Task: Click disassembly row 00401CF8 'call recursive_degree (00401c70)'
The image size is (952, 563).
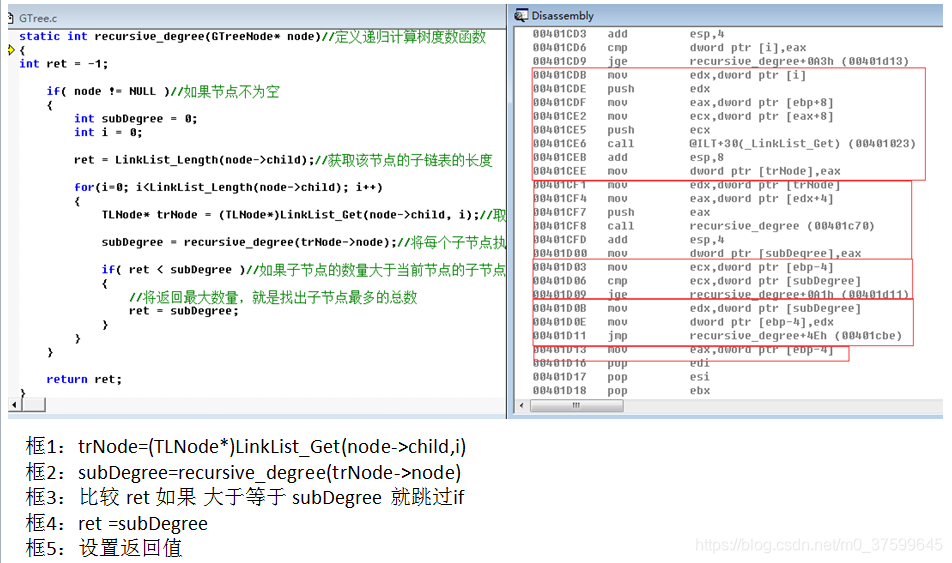Action: click(704, 226)
